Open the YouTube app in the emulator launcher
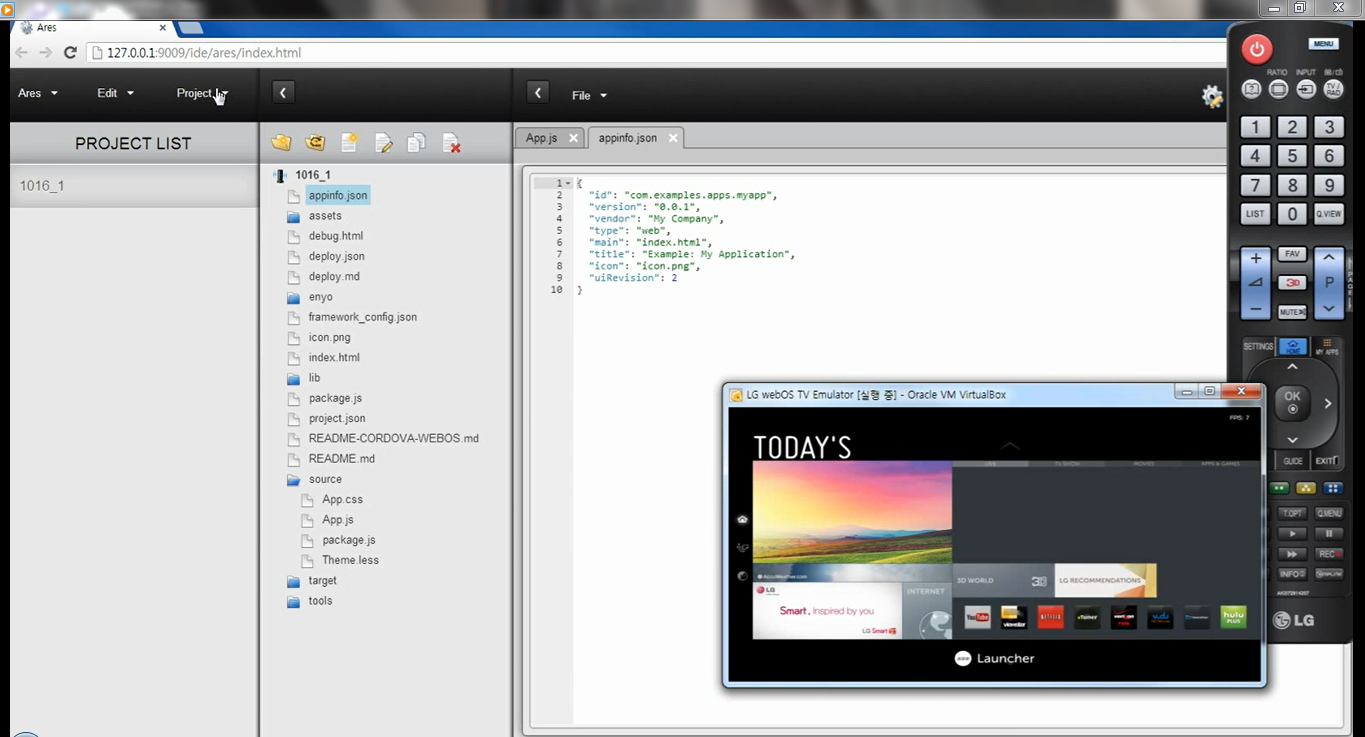 point(977,618)
